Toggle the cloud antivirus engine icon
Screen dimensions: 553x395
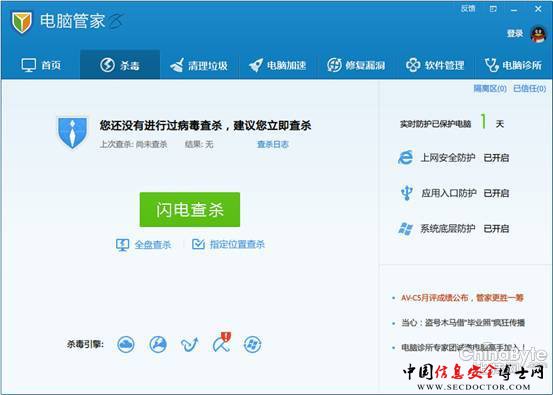click(x=126, y=344)
